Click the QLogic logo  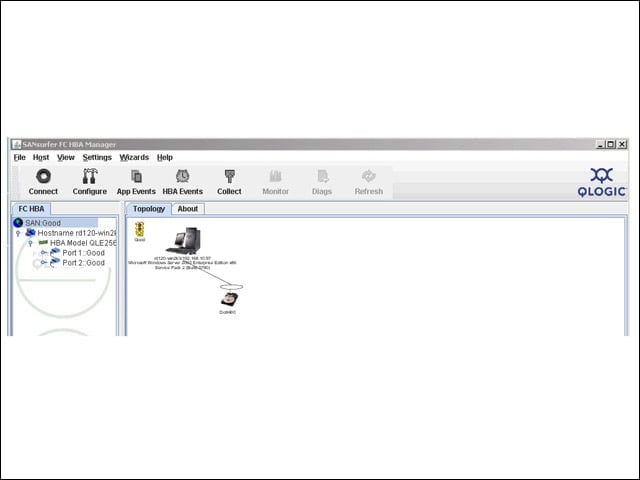click(x=601, y=182)
